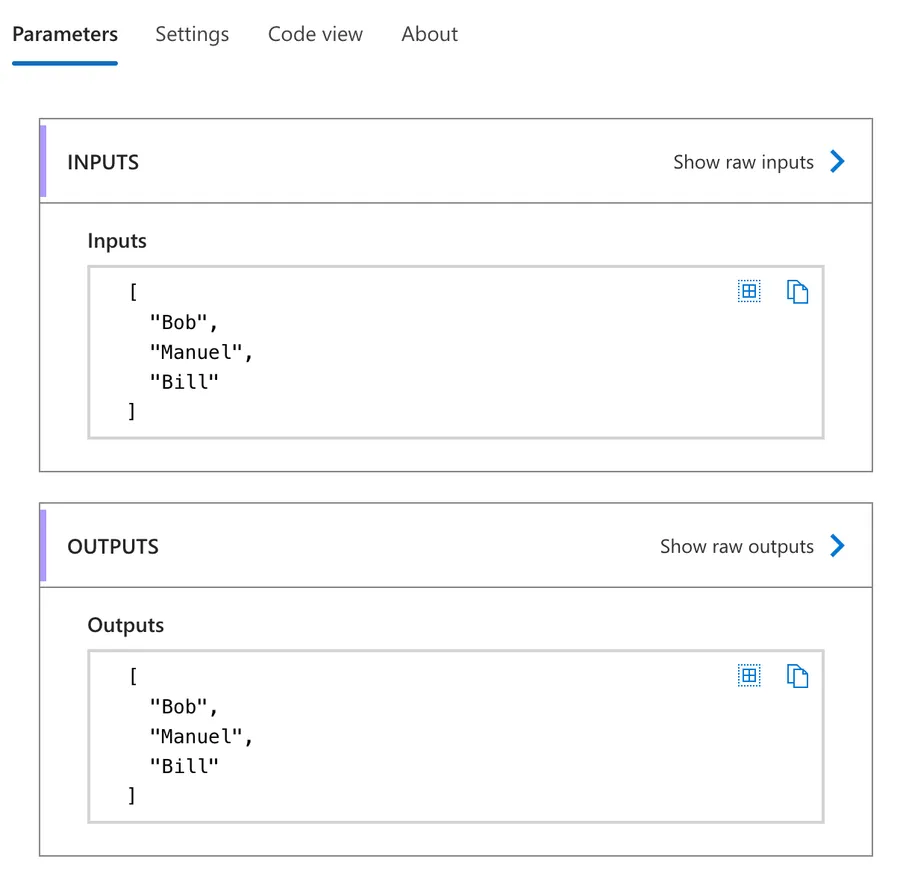
Task: Click "Bill" in the Outputs code box
Action: point(183,766)
